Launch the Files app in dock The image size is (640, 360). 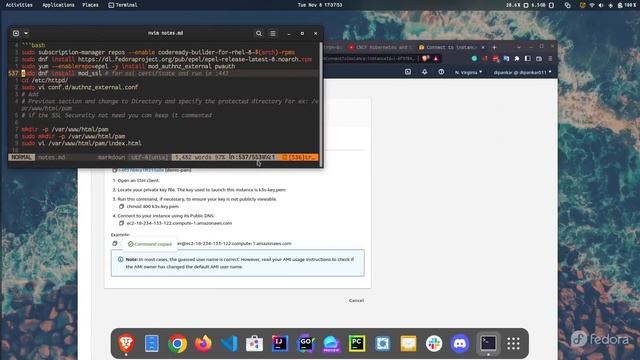click(x=152, y=343)
